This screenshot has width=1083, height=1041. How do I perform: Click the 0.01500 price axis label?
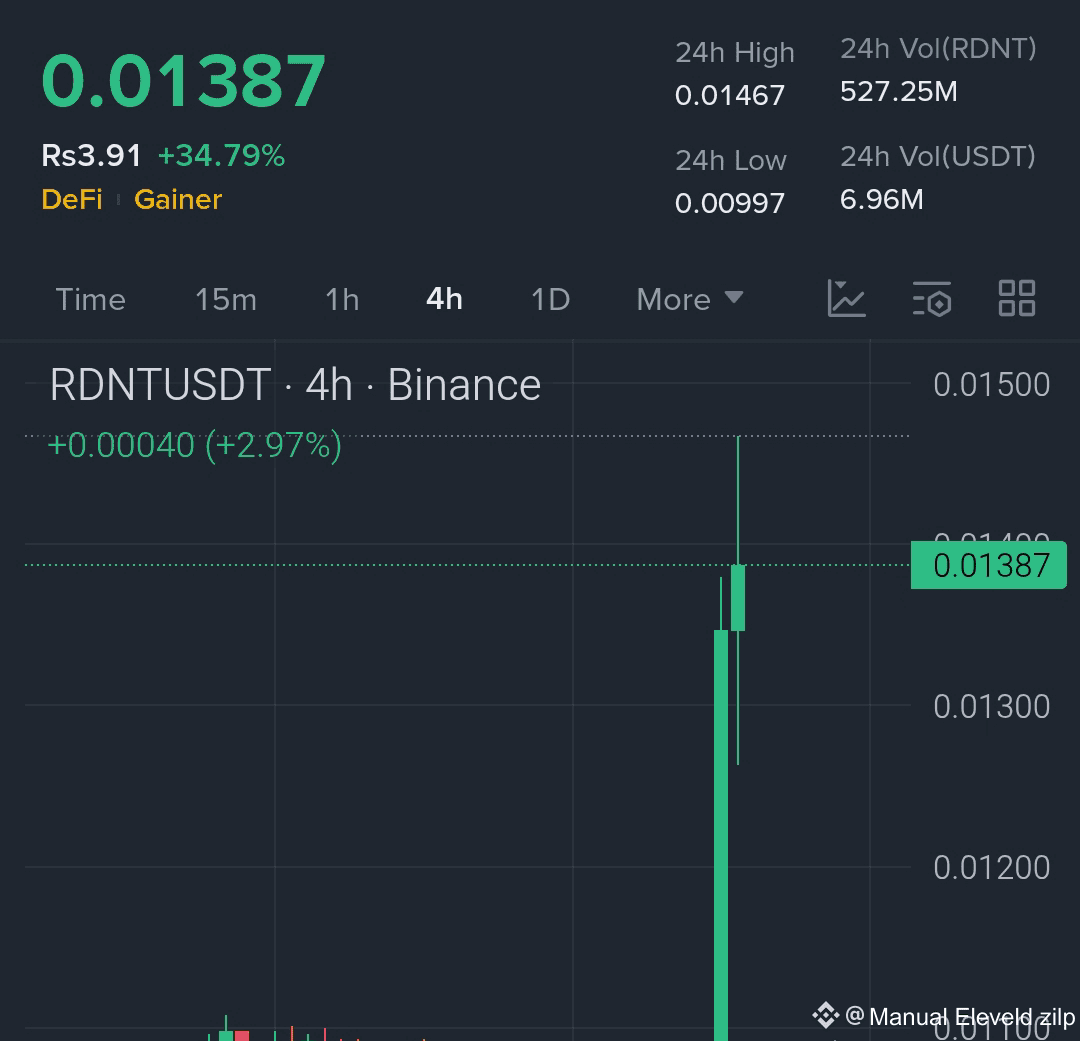(x=992, y=385)
